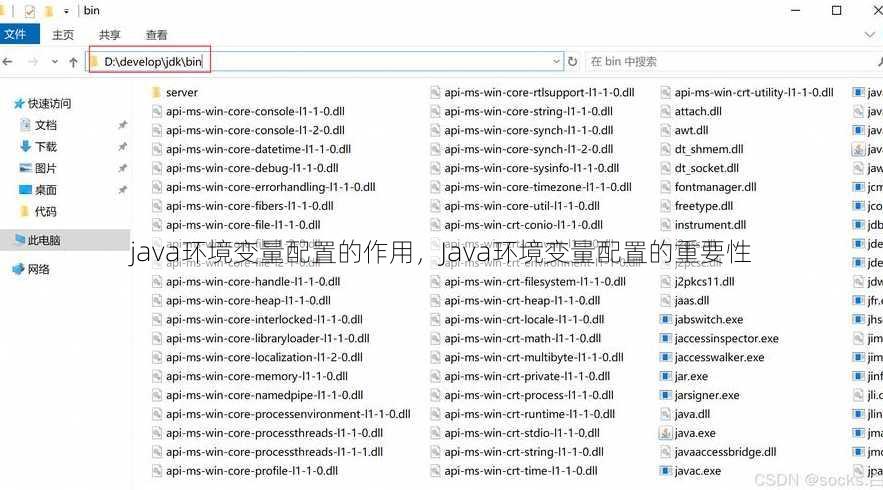Select the jaccessinspector.exe file icon

(666, 338)
